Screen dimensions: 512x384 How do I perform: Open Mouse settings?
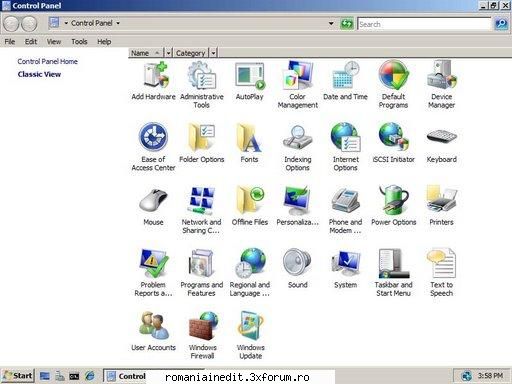pos(153,207)
